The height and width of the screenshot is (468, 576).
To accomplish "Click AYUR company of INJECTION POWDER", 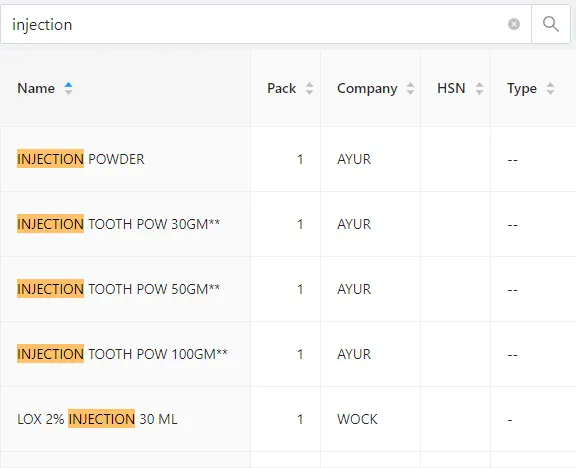I will click(x=354, y=159).
